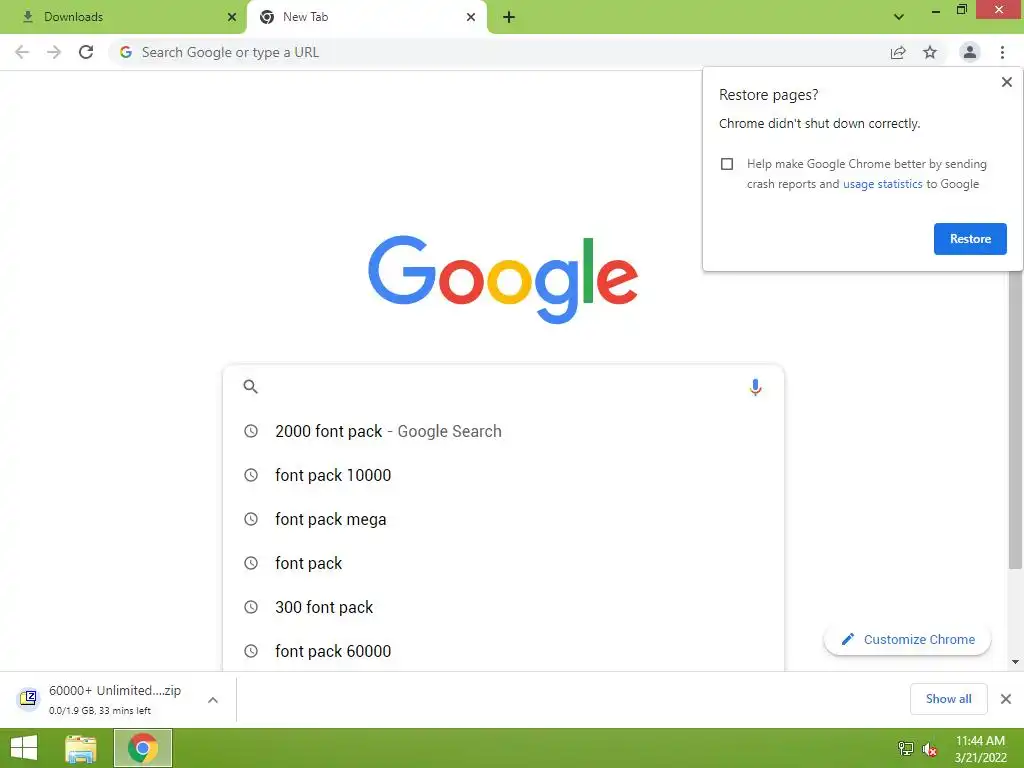Click the Google logo

[503, 279]
